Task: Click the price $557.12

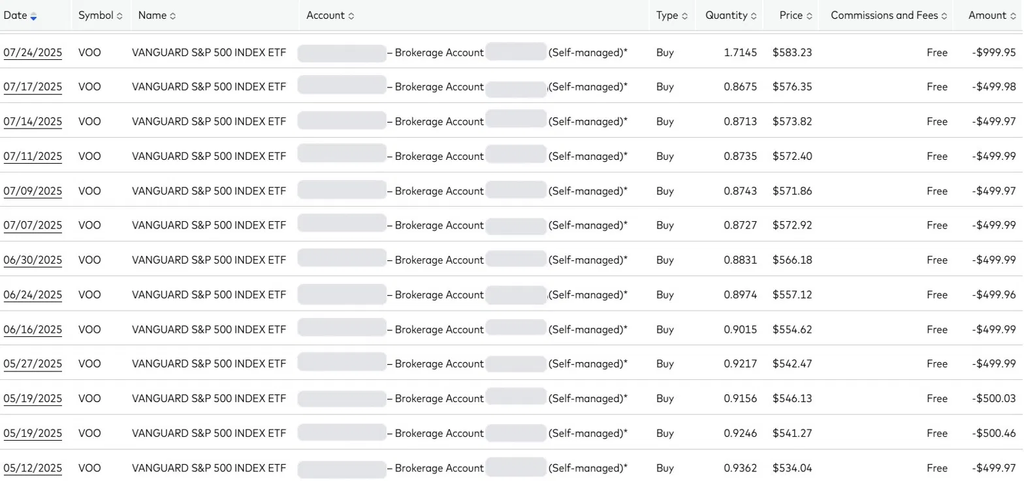Action: pos(792,294)
